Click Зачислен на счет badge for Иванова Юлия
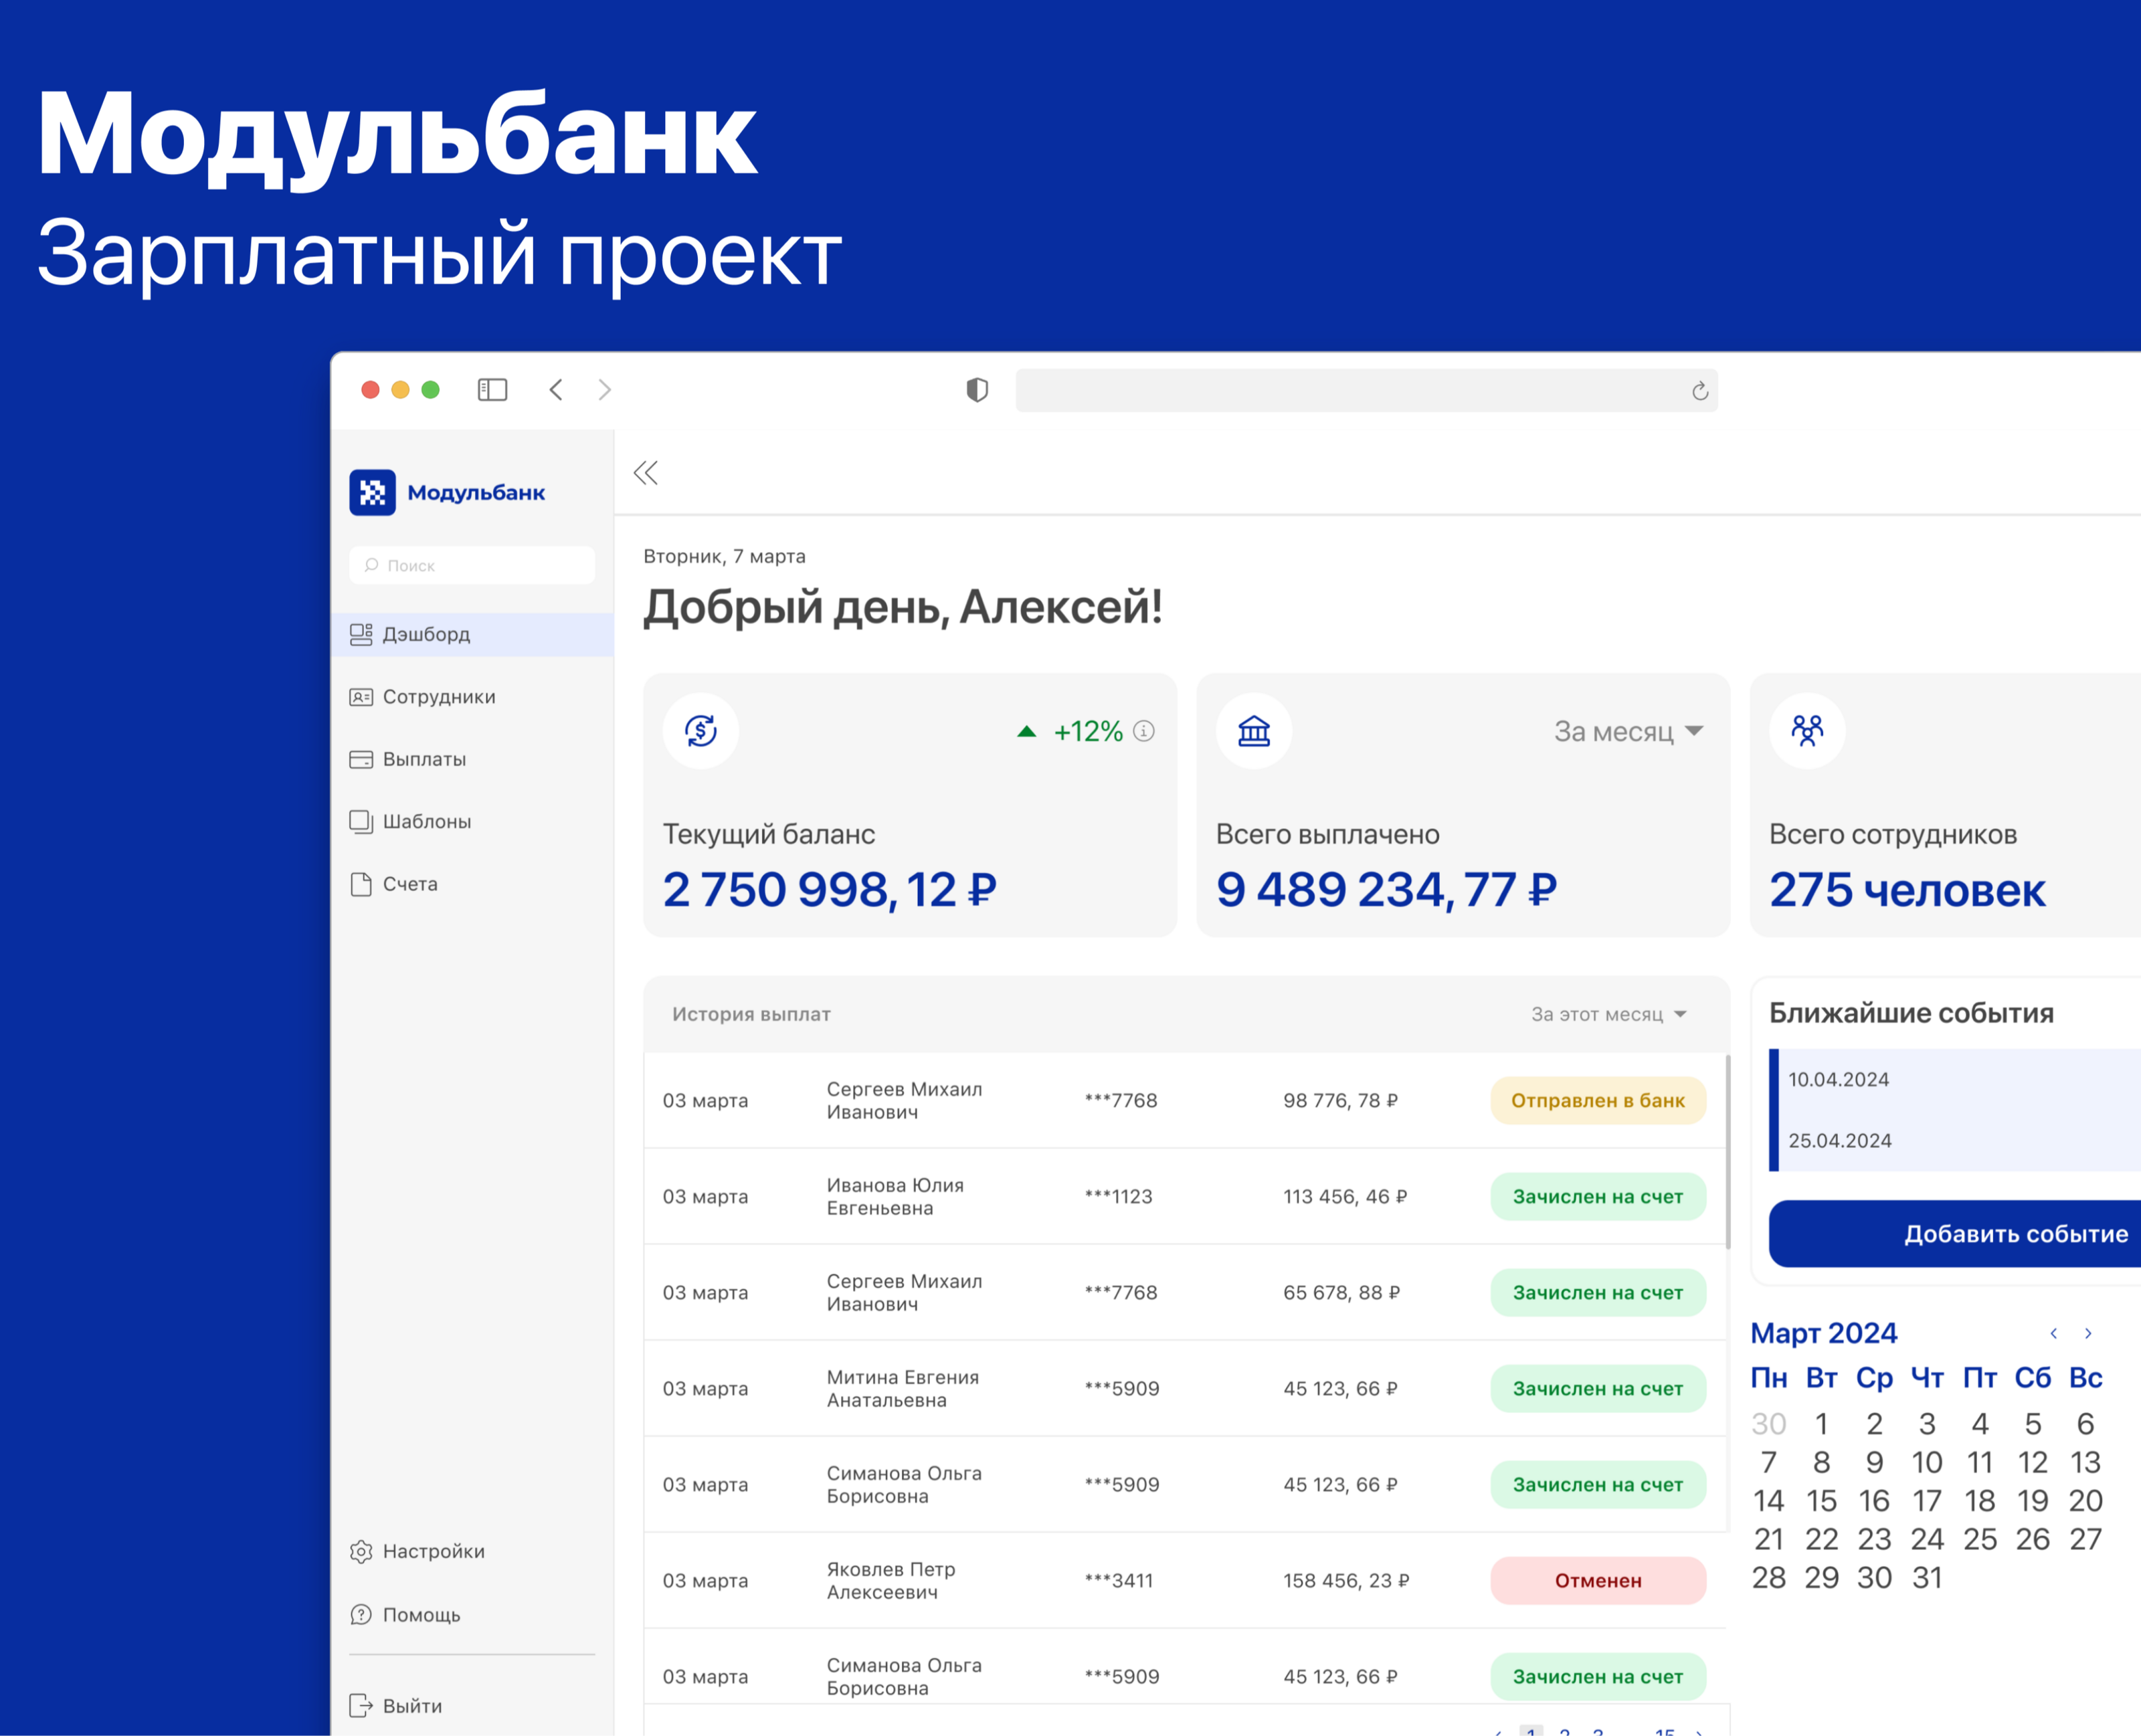The width and height of the screenshot is (2141, 1736). pyautogui.click(x=1598, y=1196)
